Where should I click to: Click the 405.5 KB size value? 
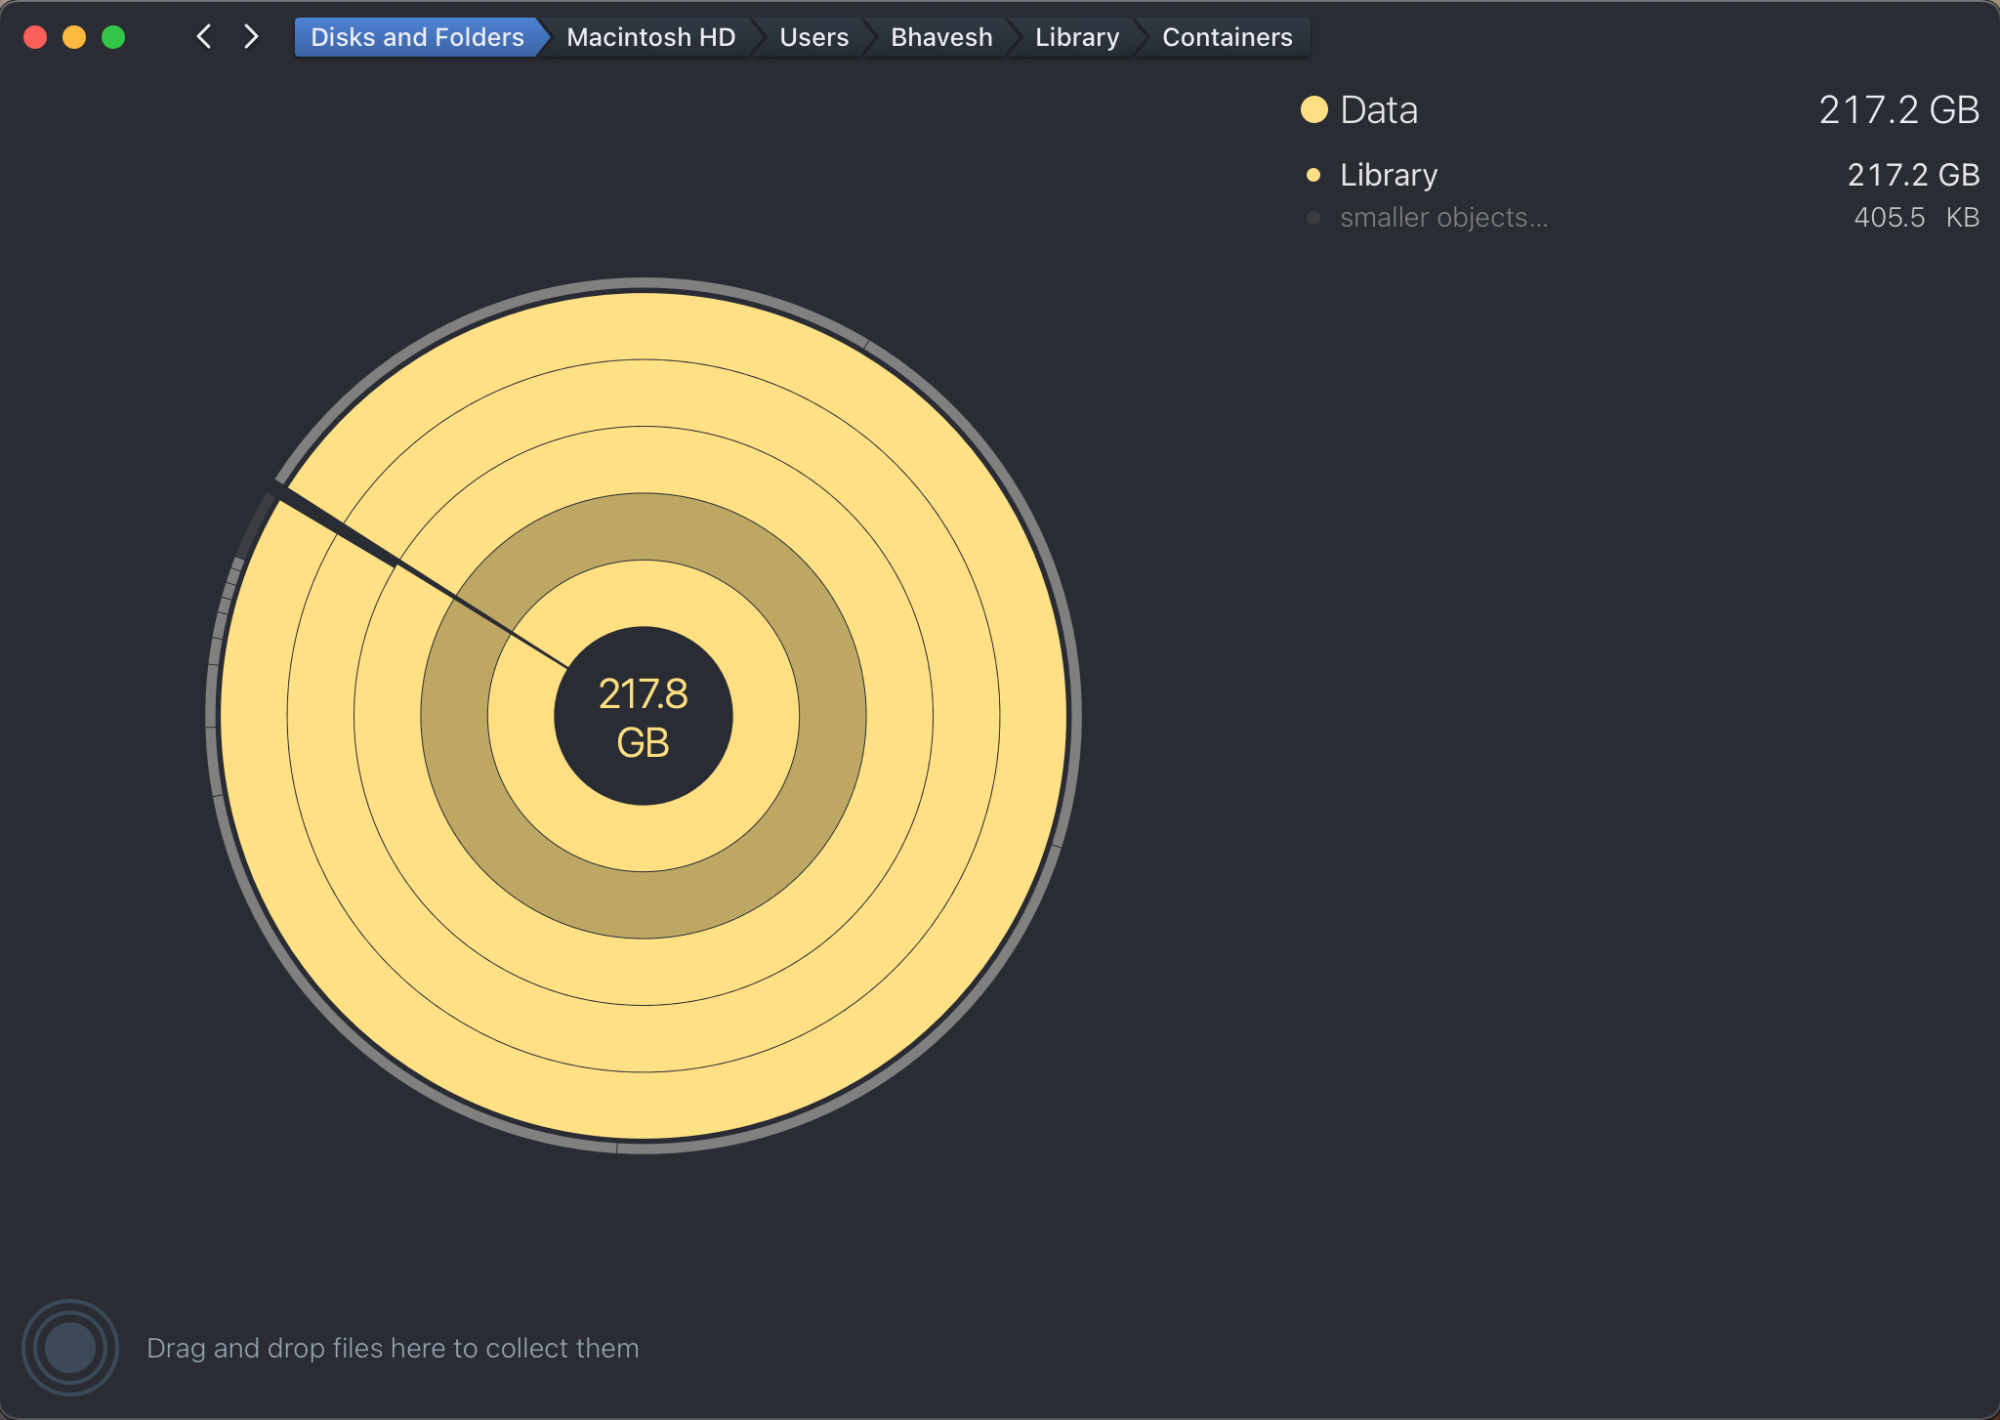pyautogui.click(x=1916, y=217)
